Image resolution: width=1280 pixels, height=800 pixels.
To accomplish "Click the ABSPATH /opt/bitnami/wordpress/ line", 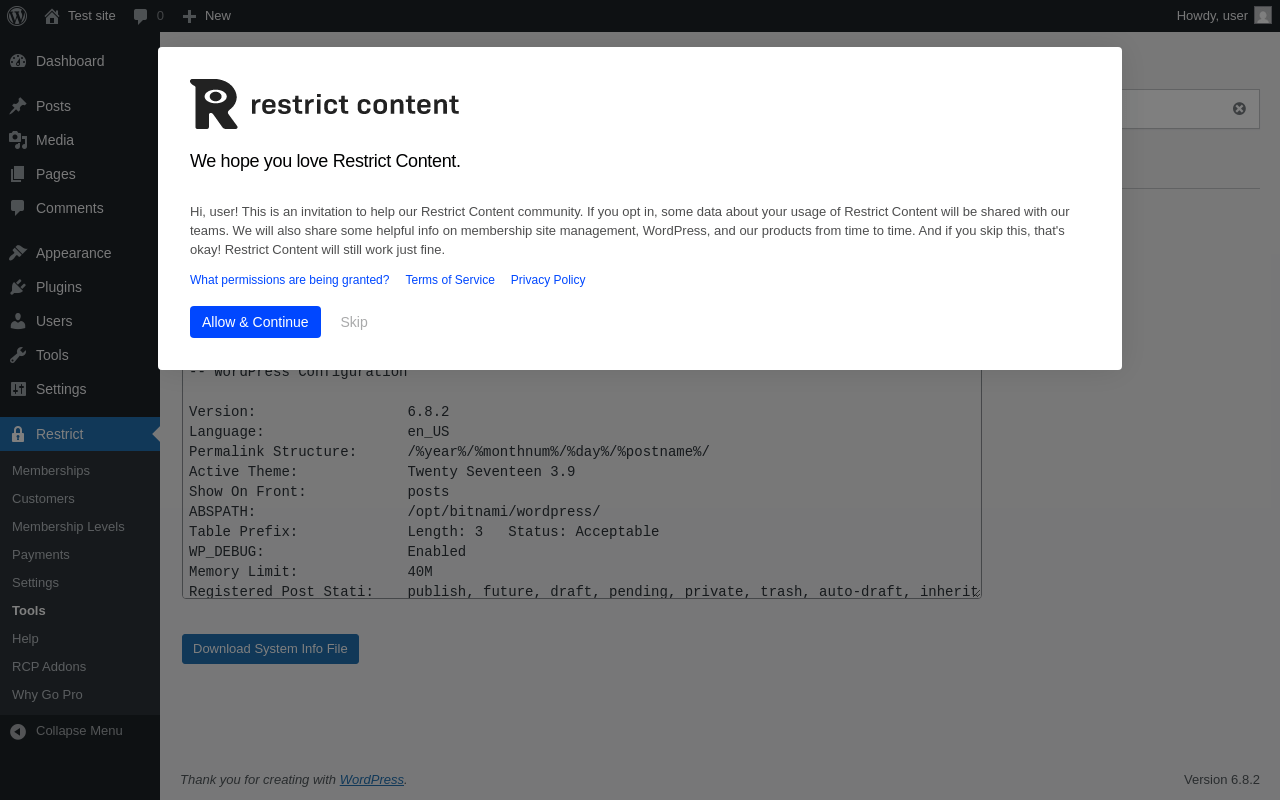I will (x=395, y=512).
